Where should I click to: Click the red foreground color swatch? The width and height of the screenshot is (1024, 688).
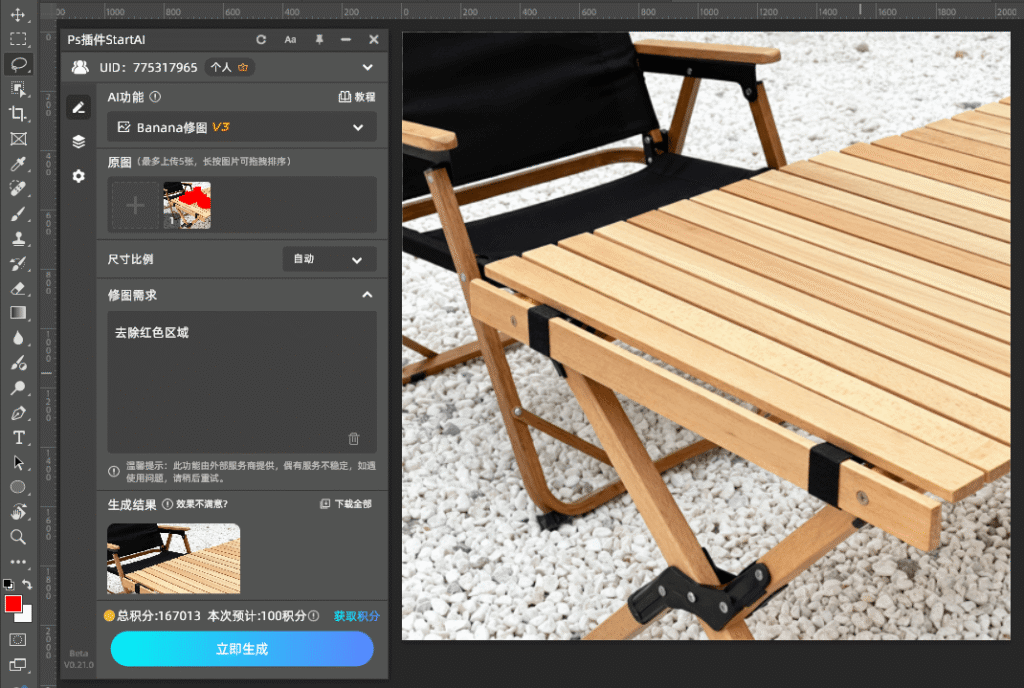pyautogui.click(x=14, y=604)
